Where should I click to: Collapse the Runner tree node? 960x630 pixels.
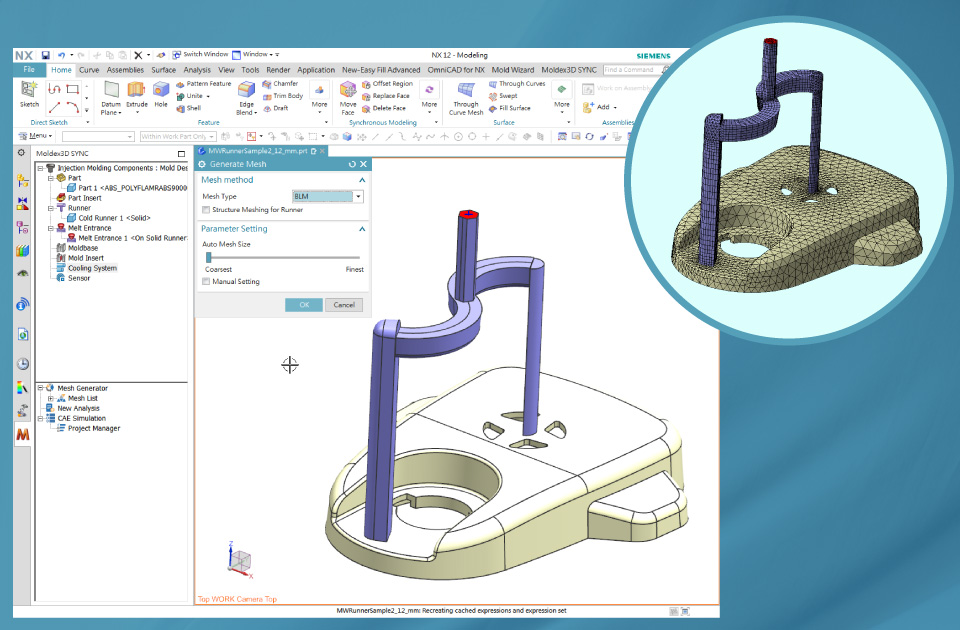tap(51, 208)
